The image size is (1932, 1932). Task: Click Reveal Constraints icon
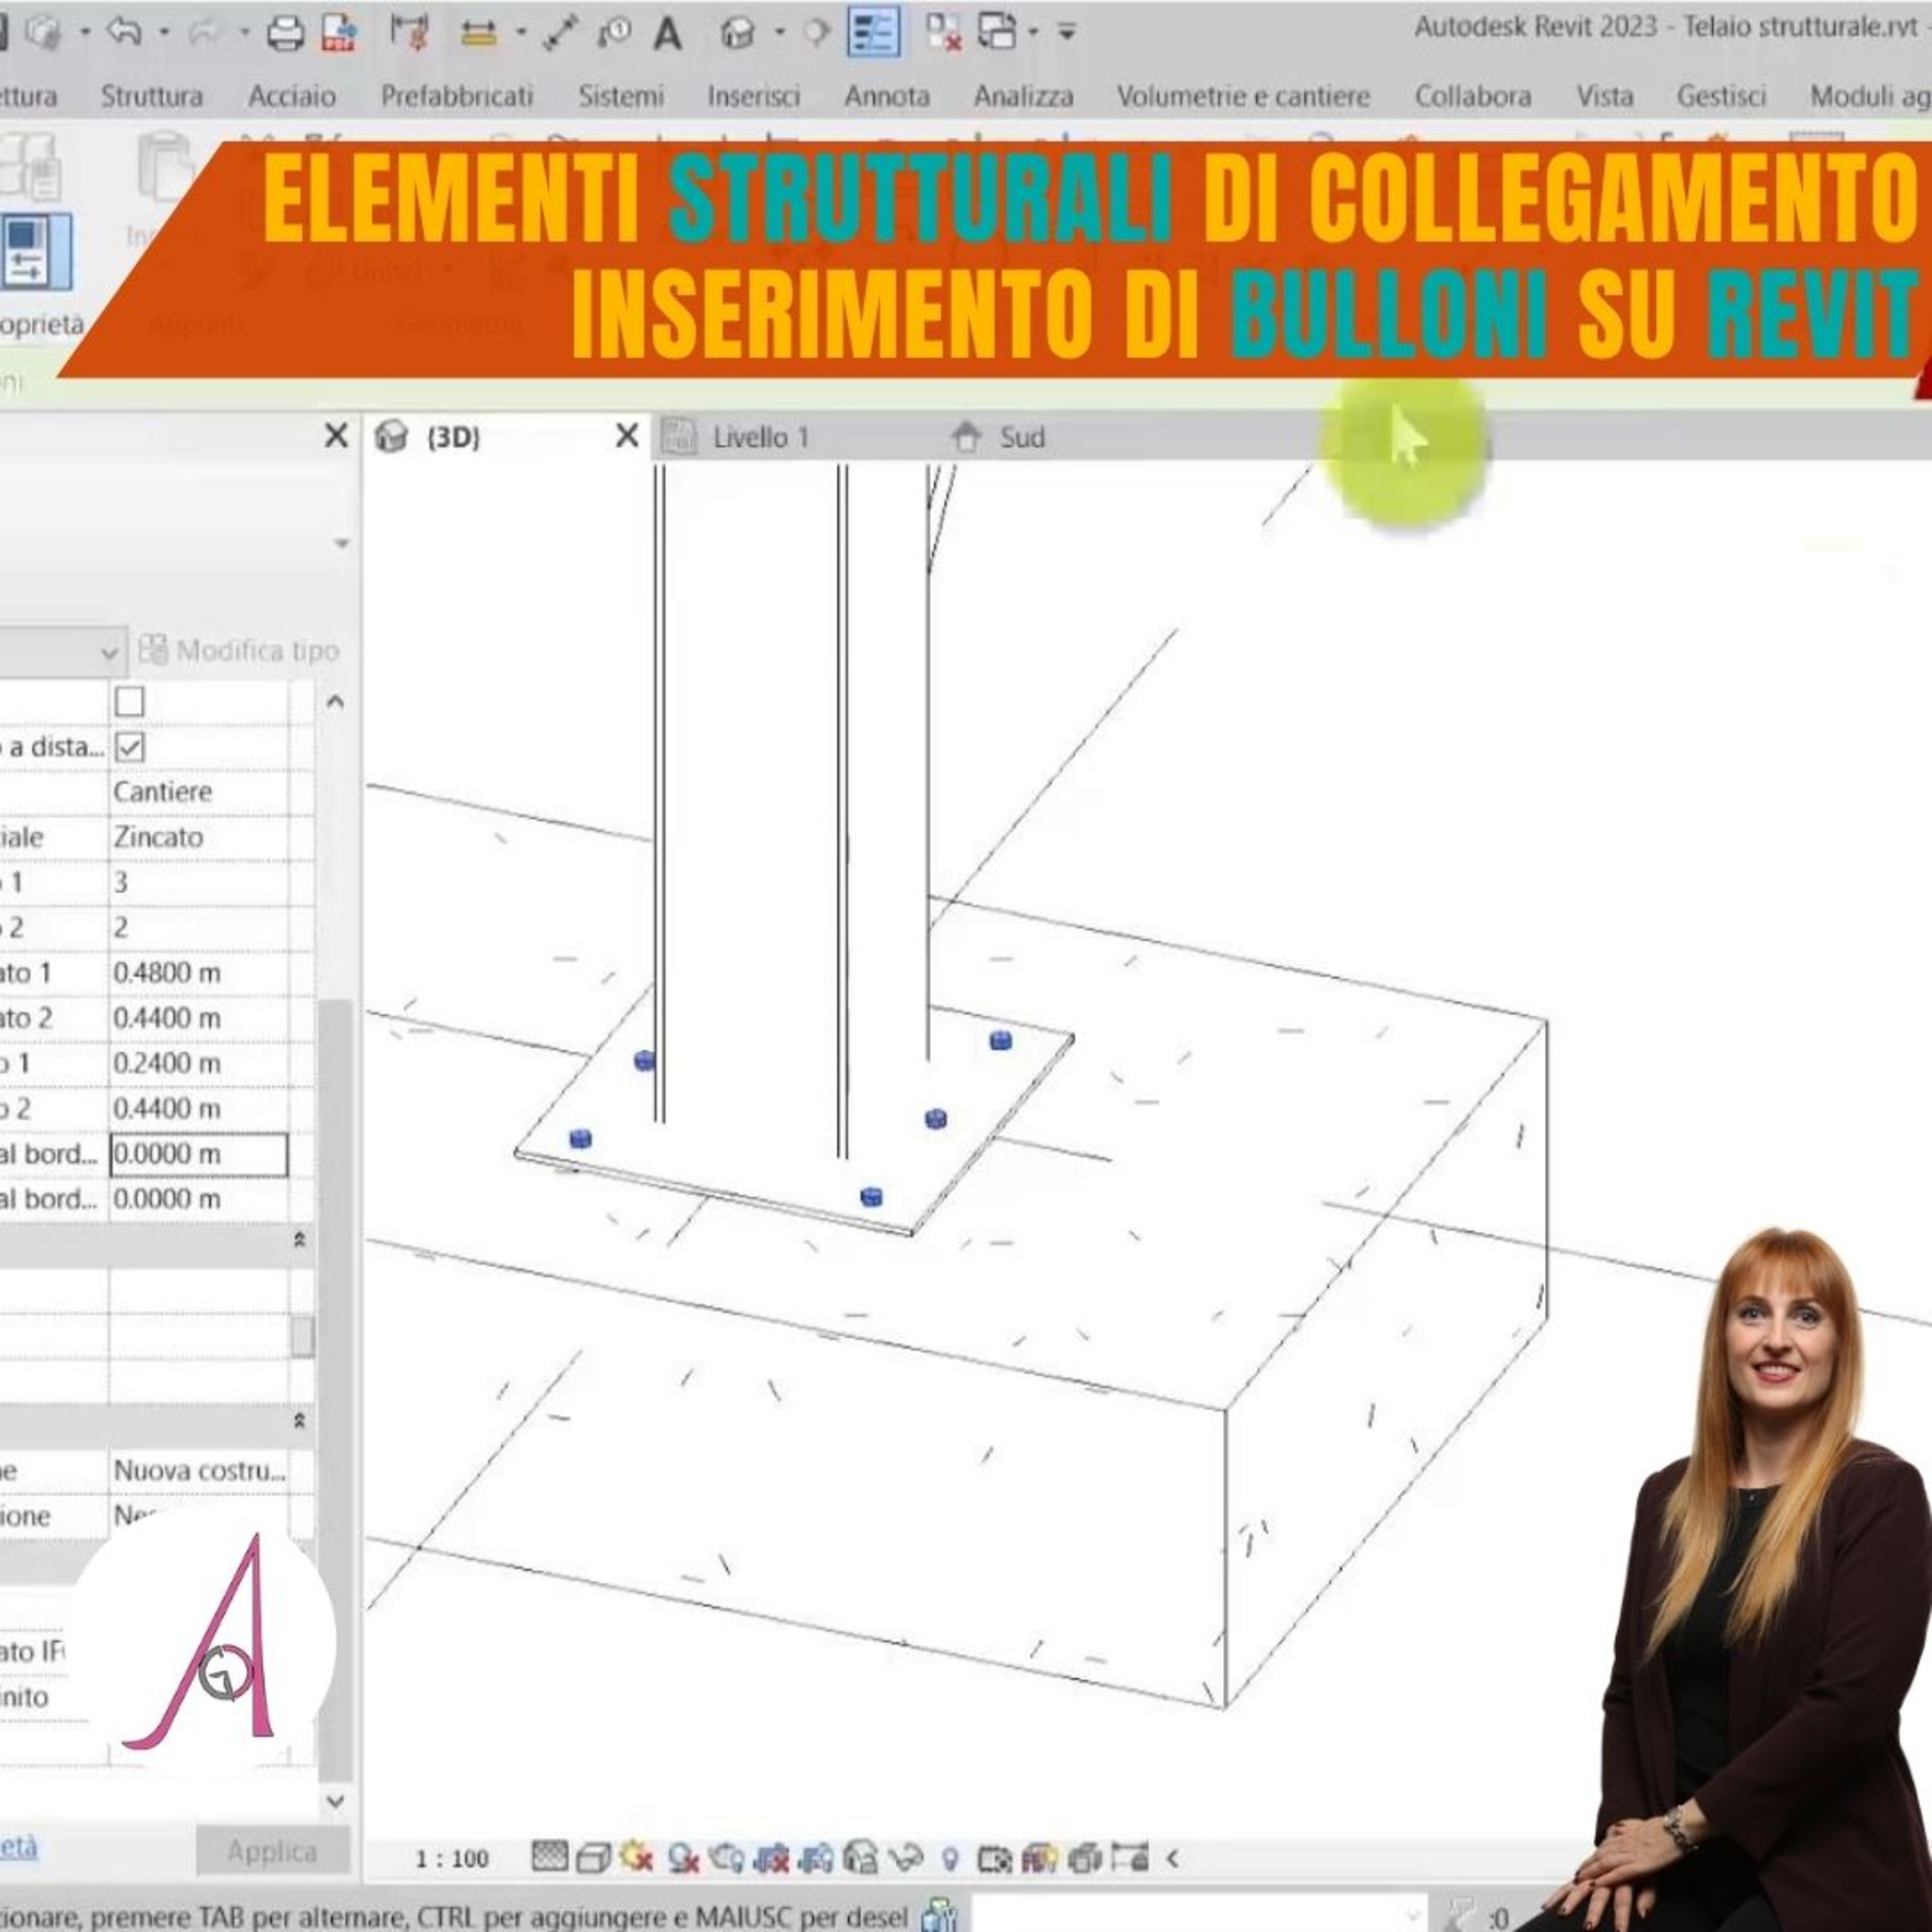pyautogui.click(x=1129, y=1857)
